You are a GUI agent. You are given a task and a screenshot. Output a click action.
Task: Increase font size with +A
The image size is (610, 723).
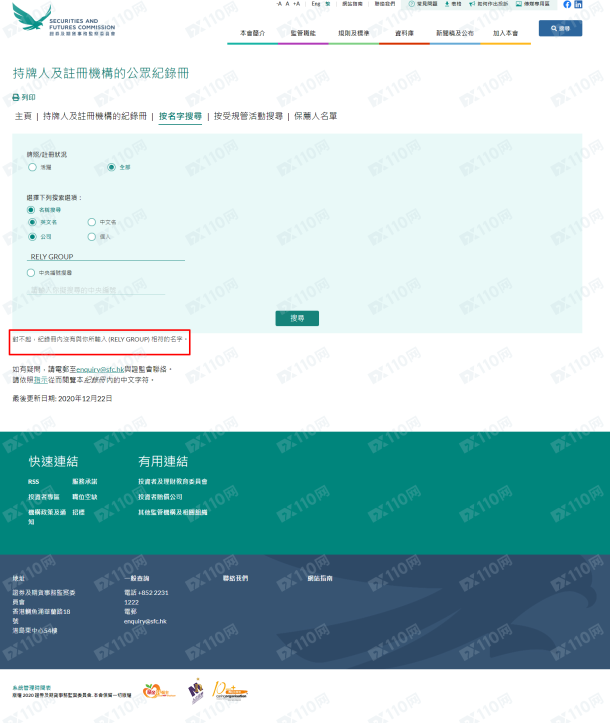click(296, 4)
